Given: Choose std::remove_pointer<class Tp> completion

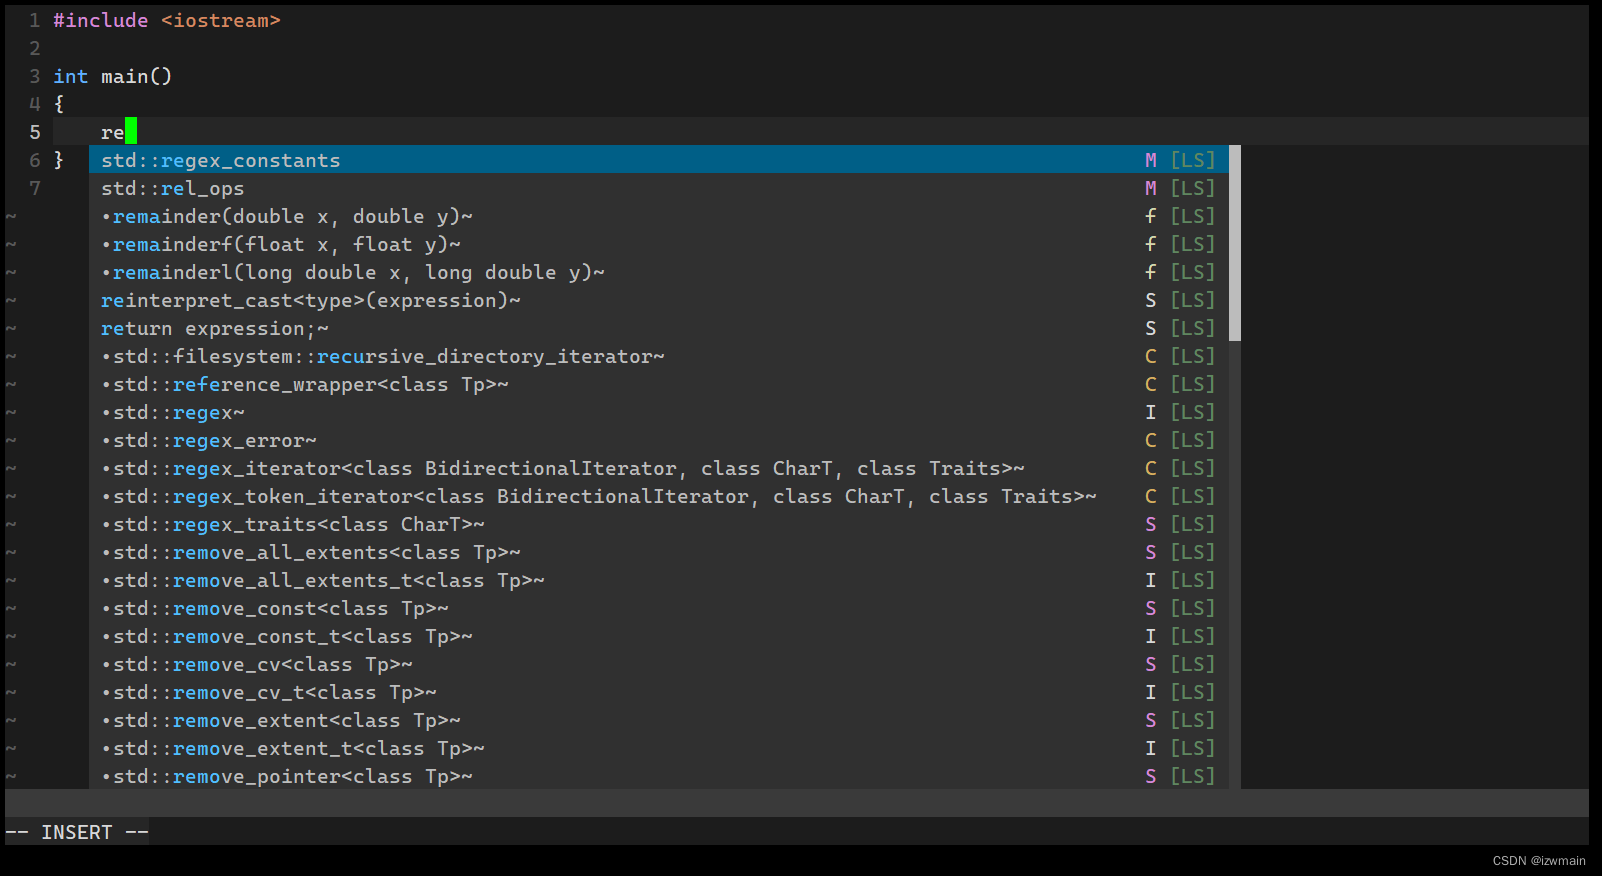Looking at the screenshot, I should (659, 776).
